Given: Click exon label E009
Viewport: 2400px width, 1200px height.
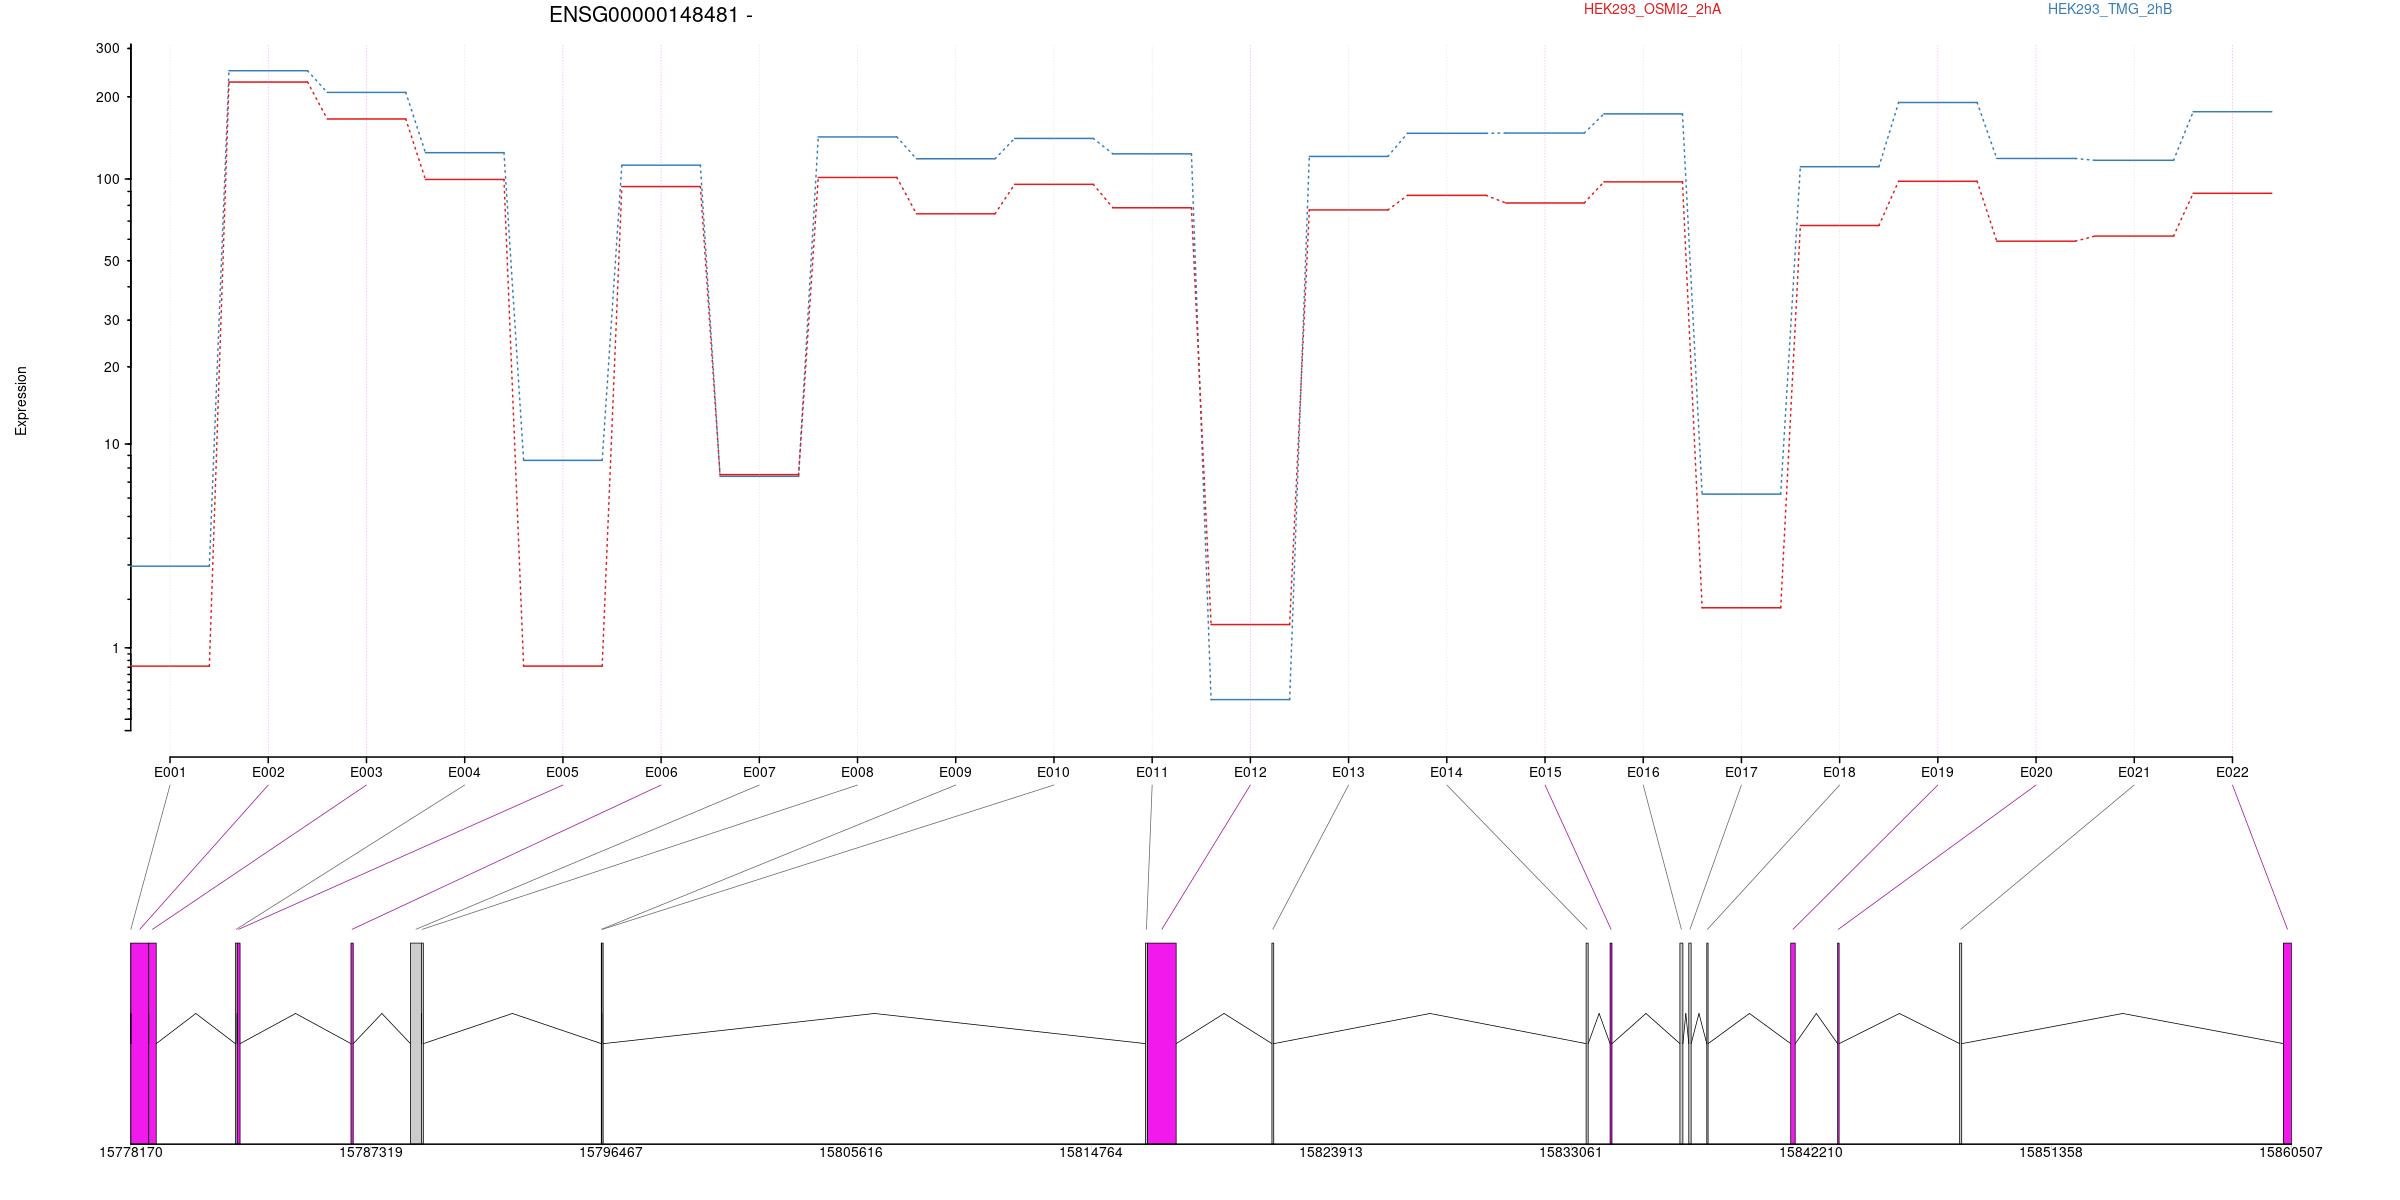Looking at the screenshot, I should click(x=955, y=772).
